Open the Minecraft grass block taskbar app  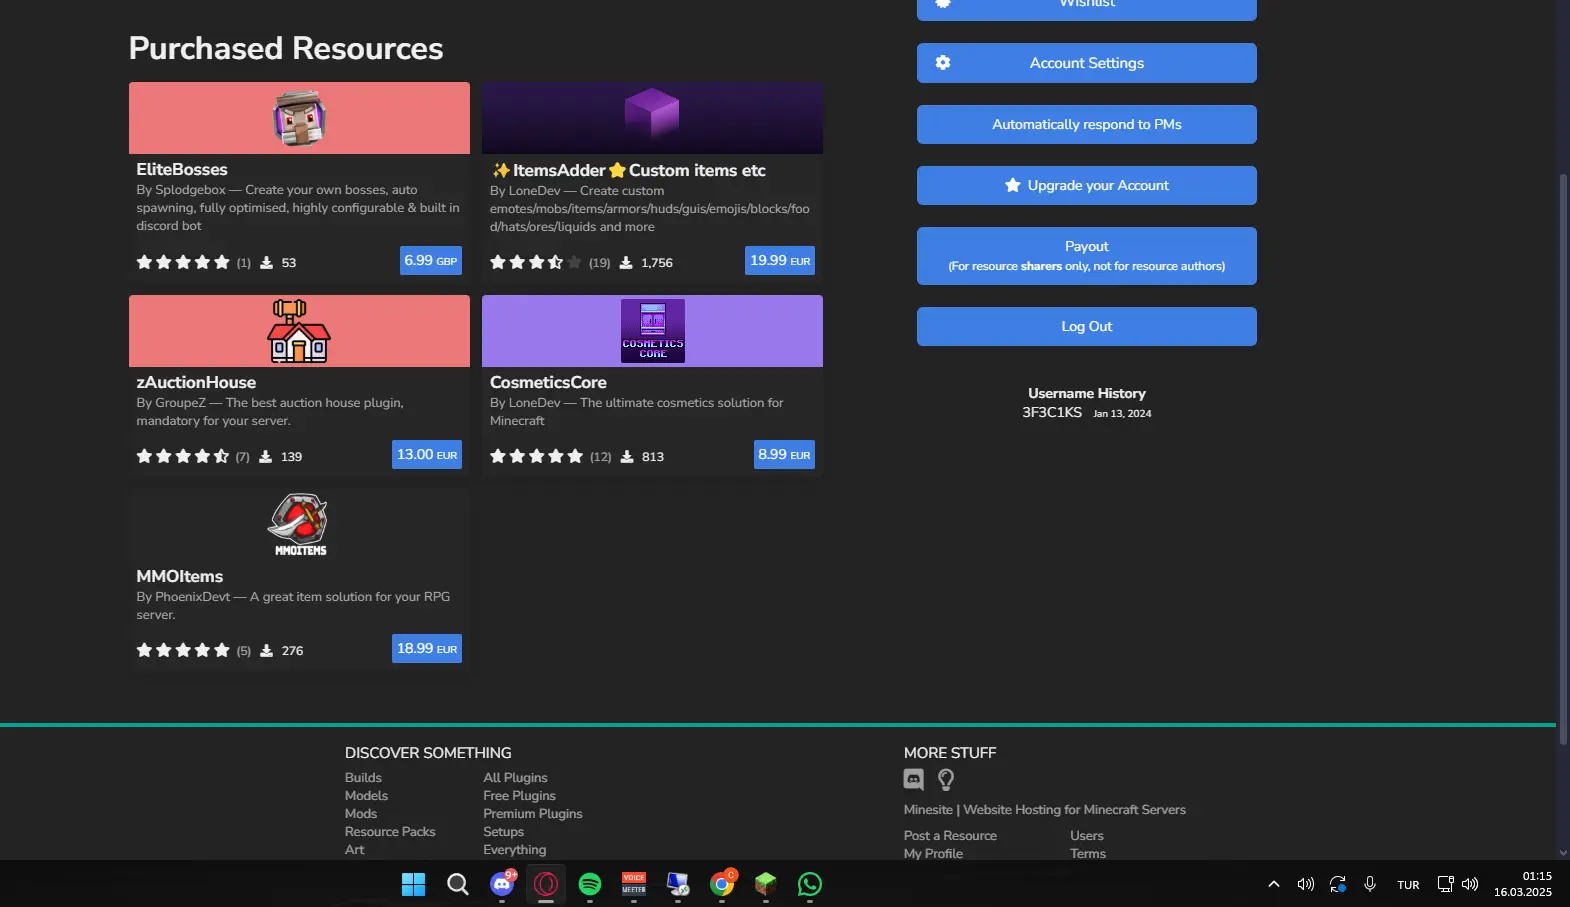766,884
